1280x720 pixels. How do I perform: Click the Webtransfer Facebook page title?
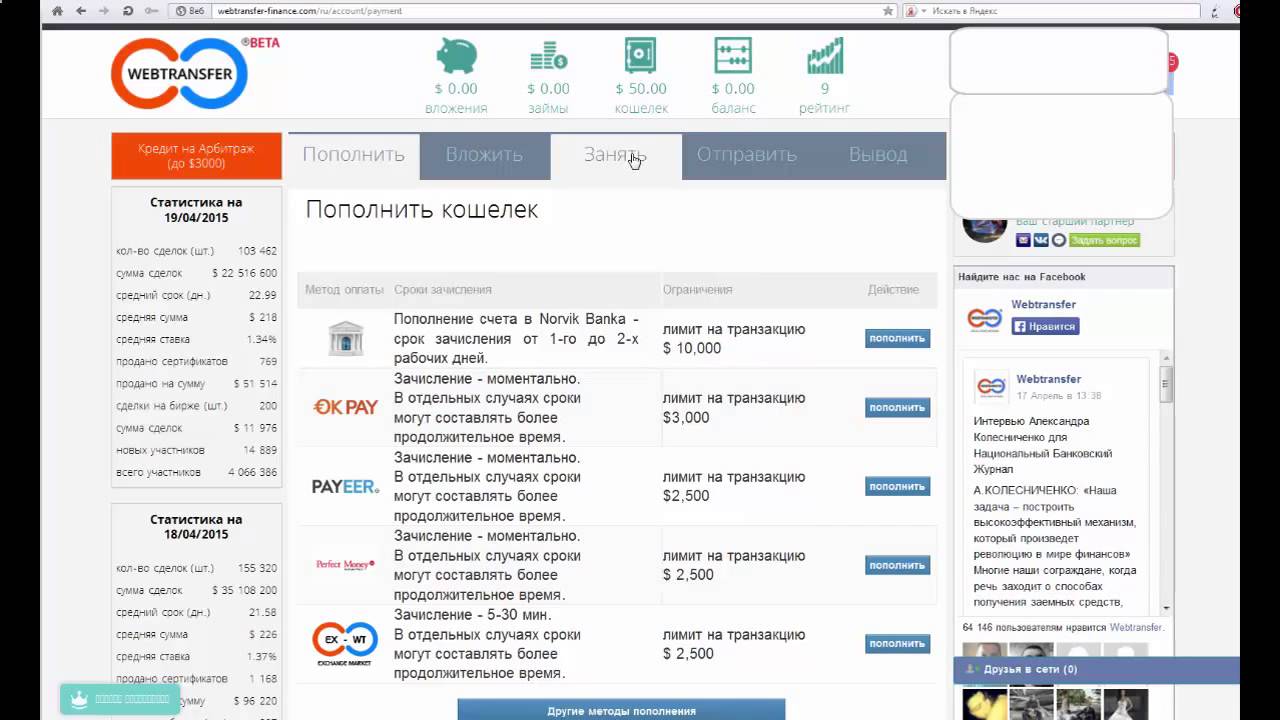1043,304
